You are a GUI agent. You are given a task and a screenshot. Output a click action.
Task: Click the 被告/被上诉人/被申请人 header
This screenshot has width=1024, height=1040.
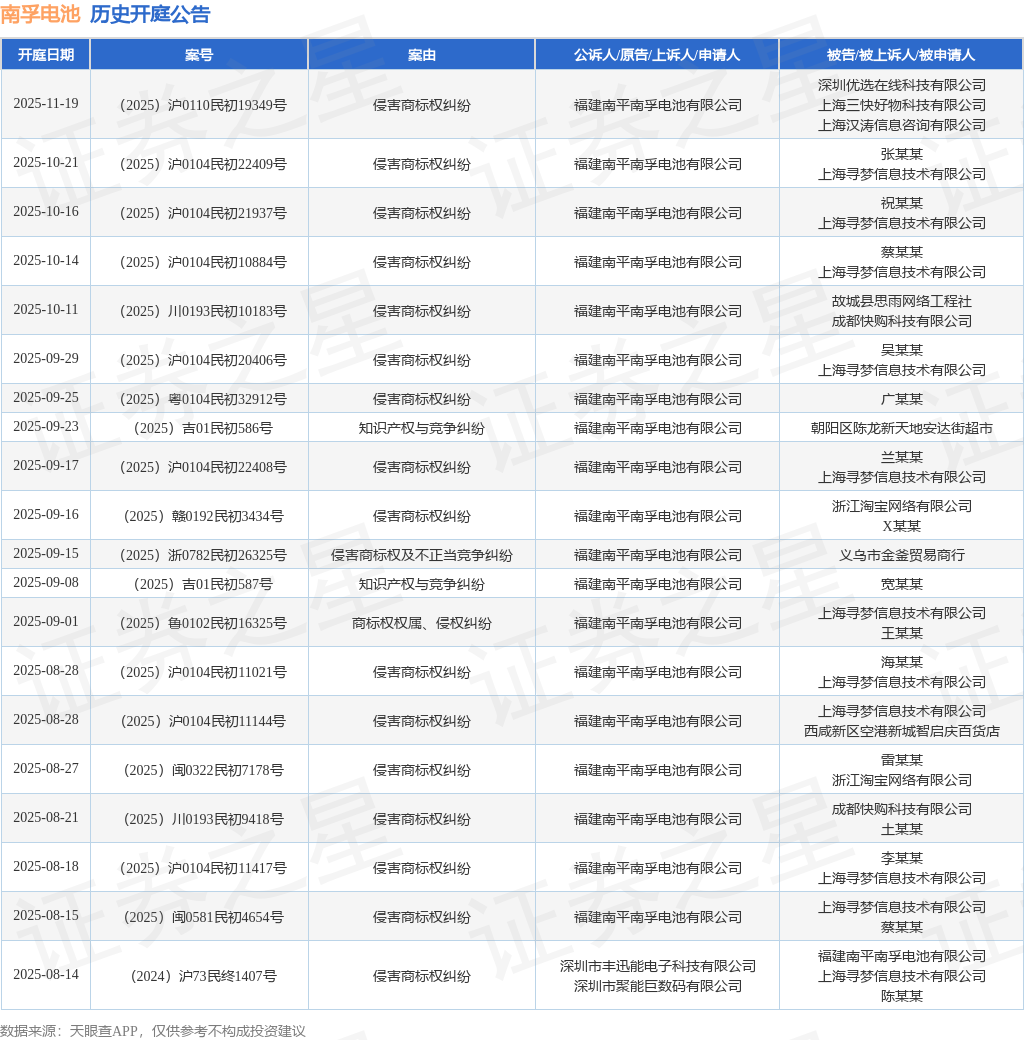[901, 55]
